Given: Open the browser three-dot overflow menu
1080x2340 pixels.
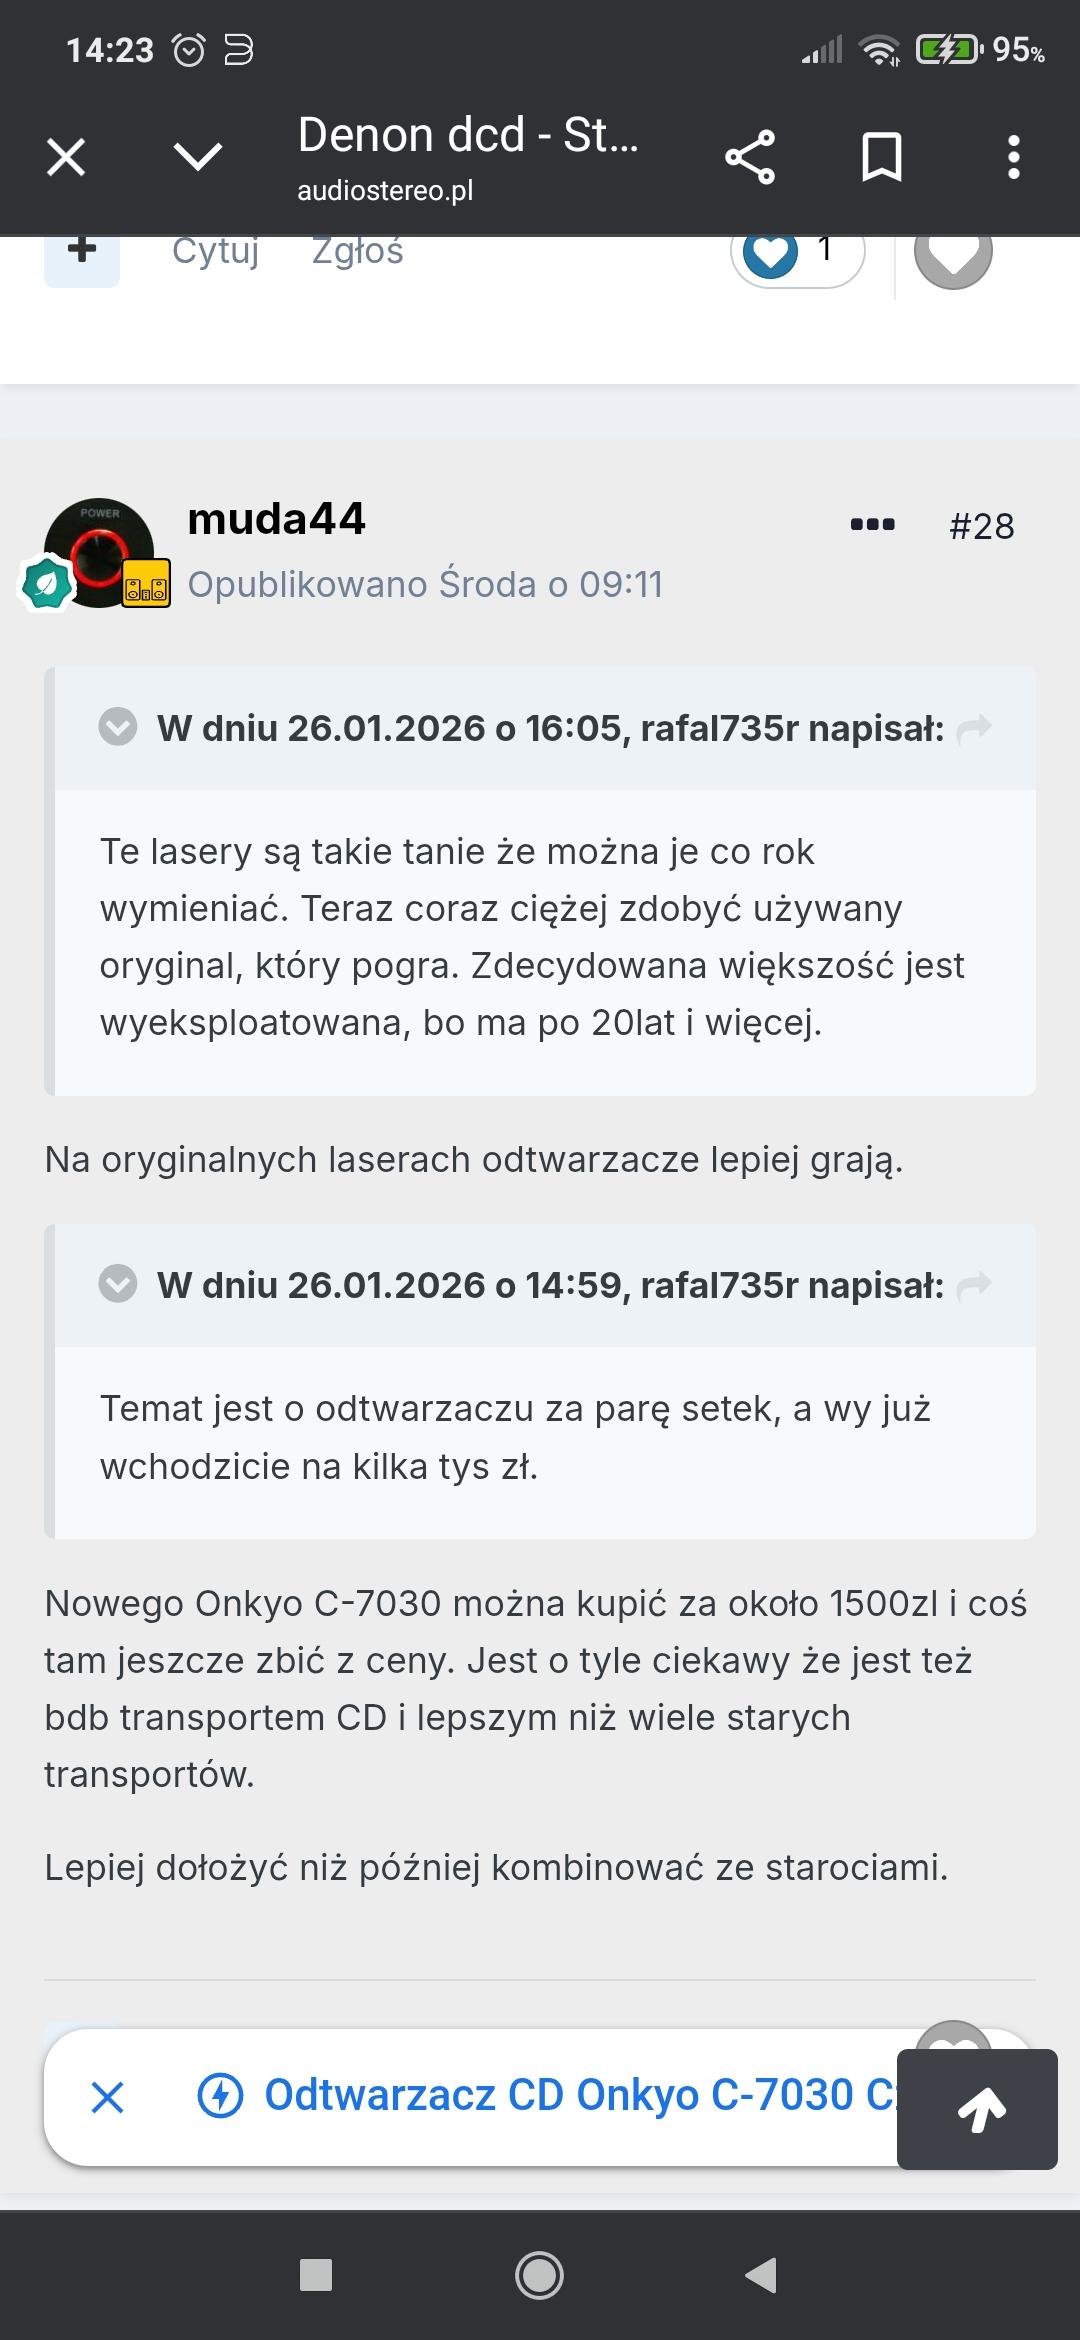Looking at the screenshot, I should [1013, 157].
